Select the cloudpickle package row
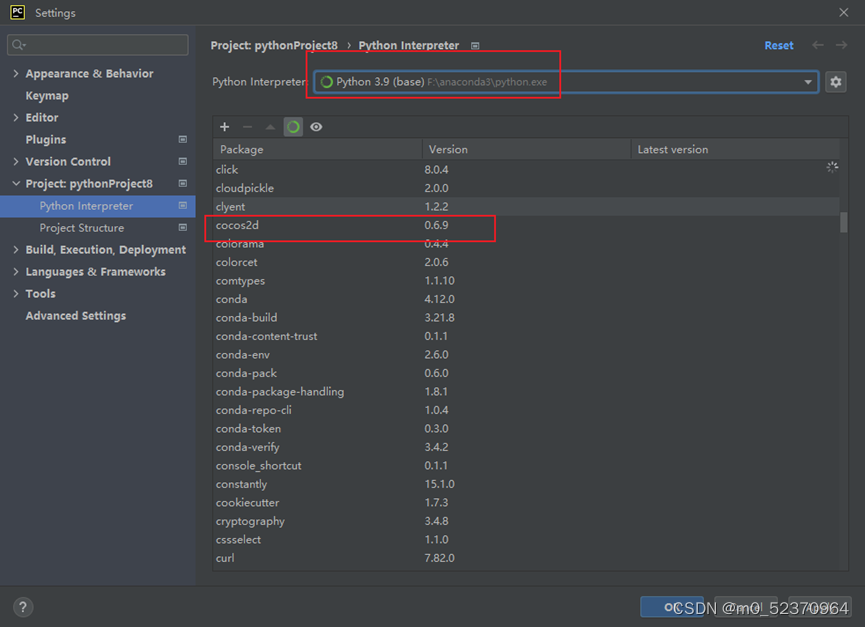The height and width of the screenshot is (627, 865). [x=526, y=188]
